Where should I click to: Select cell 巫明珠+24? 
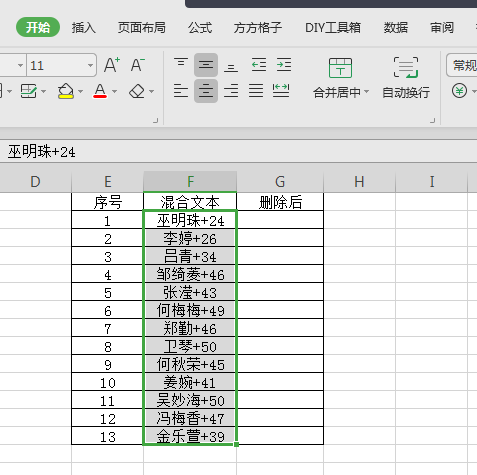coord(190,220)
